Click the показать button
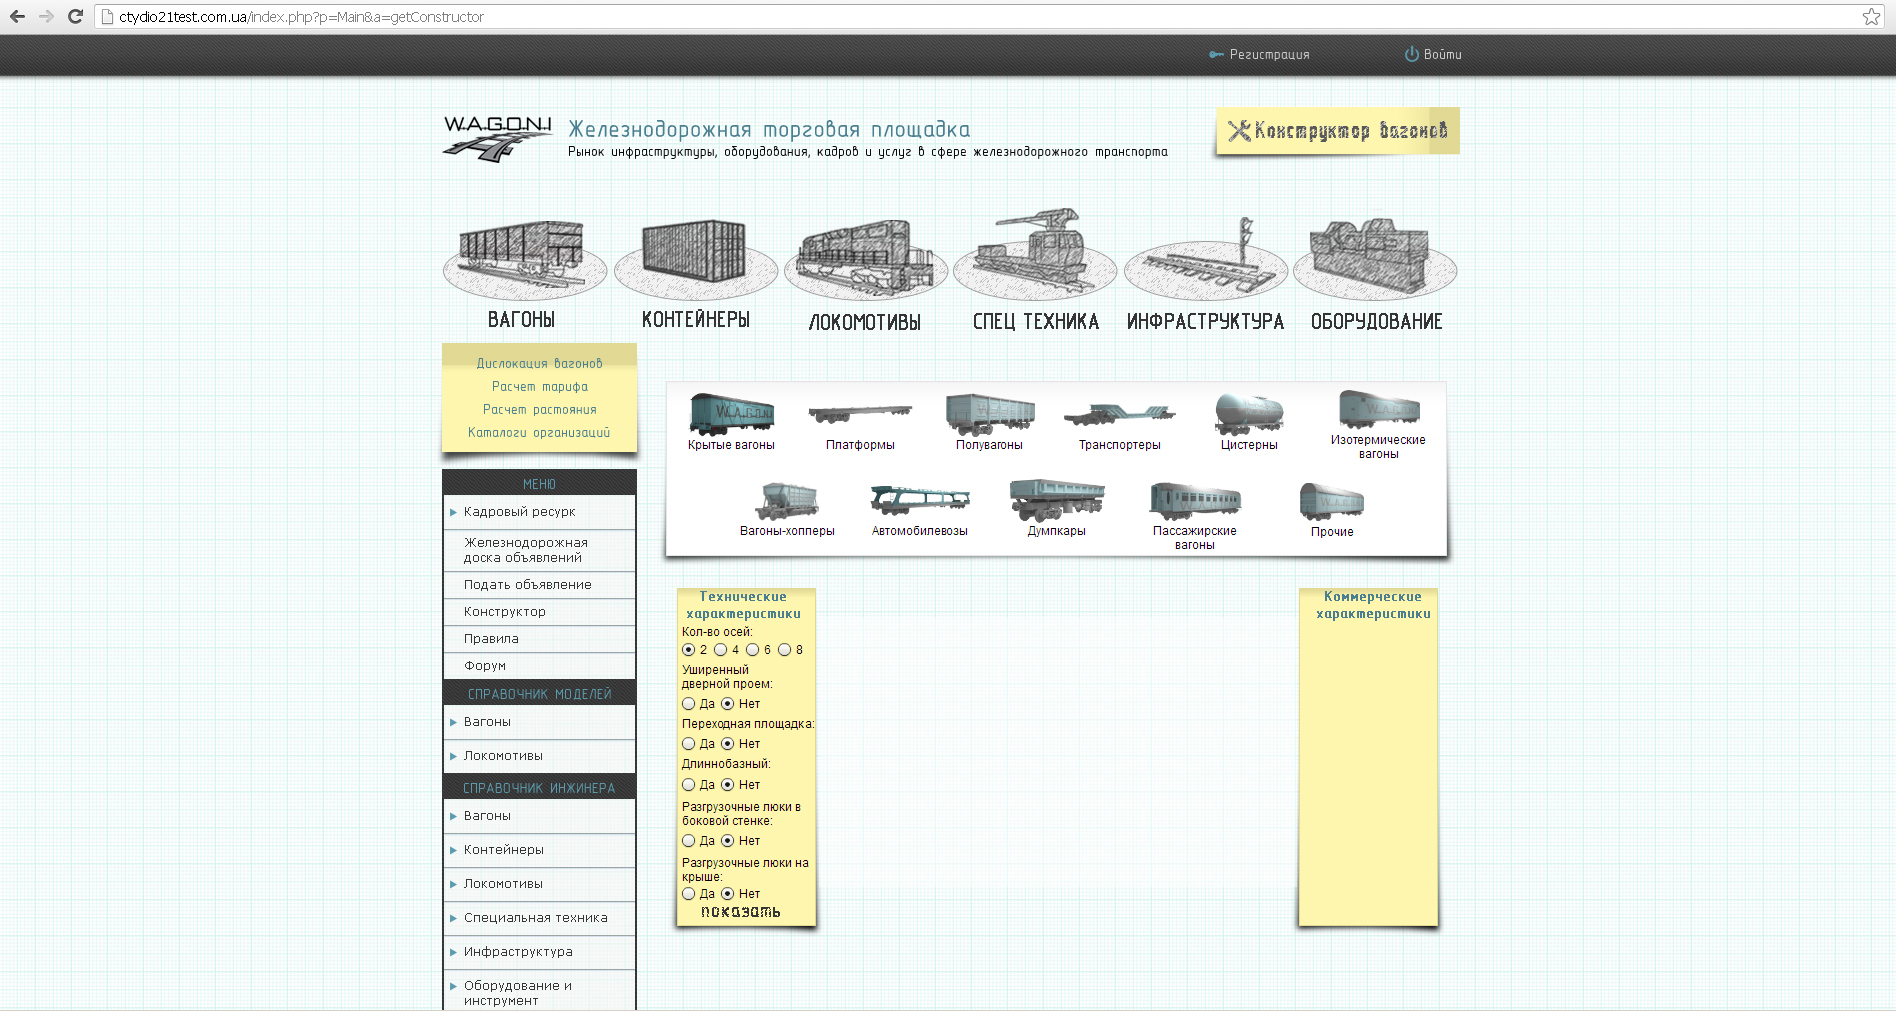Image resolution: width=1896 pixels, height=1012 pixels. [x=741, y=912]
